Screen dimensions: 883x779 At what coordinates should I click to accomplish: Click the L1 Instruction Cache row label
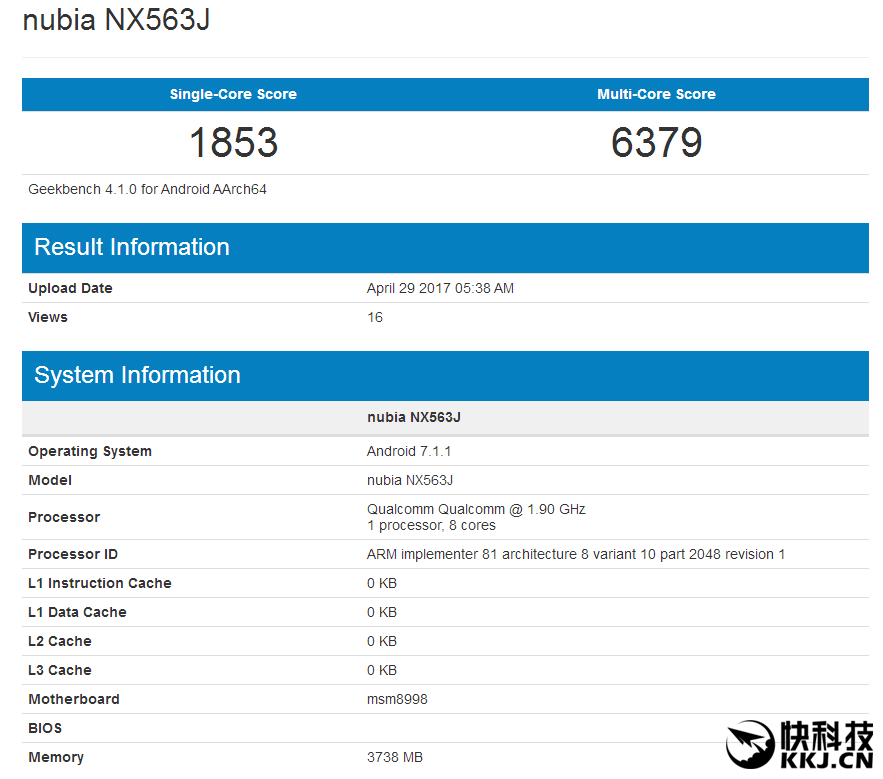click(x=100, y=583)
